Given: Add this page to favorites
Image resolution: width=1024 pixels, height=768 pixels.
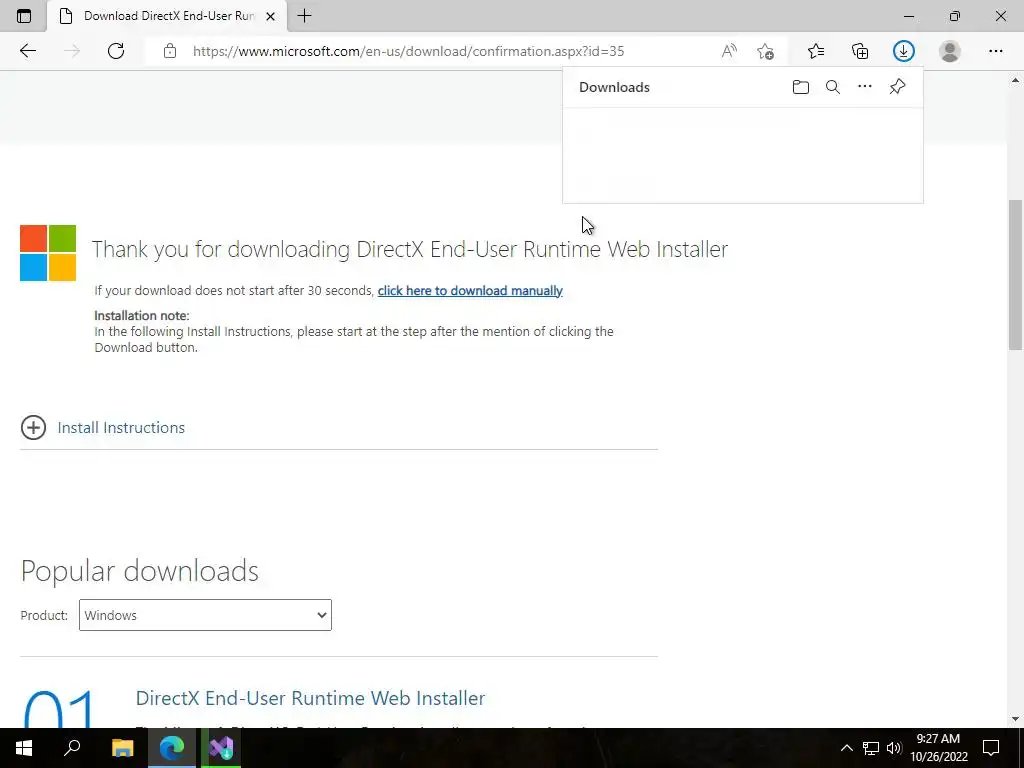Looking at the screenshot, I should coord(765,51).
